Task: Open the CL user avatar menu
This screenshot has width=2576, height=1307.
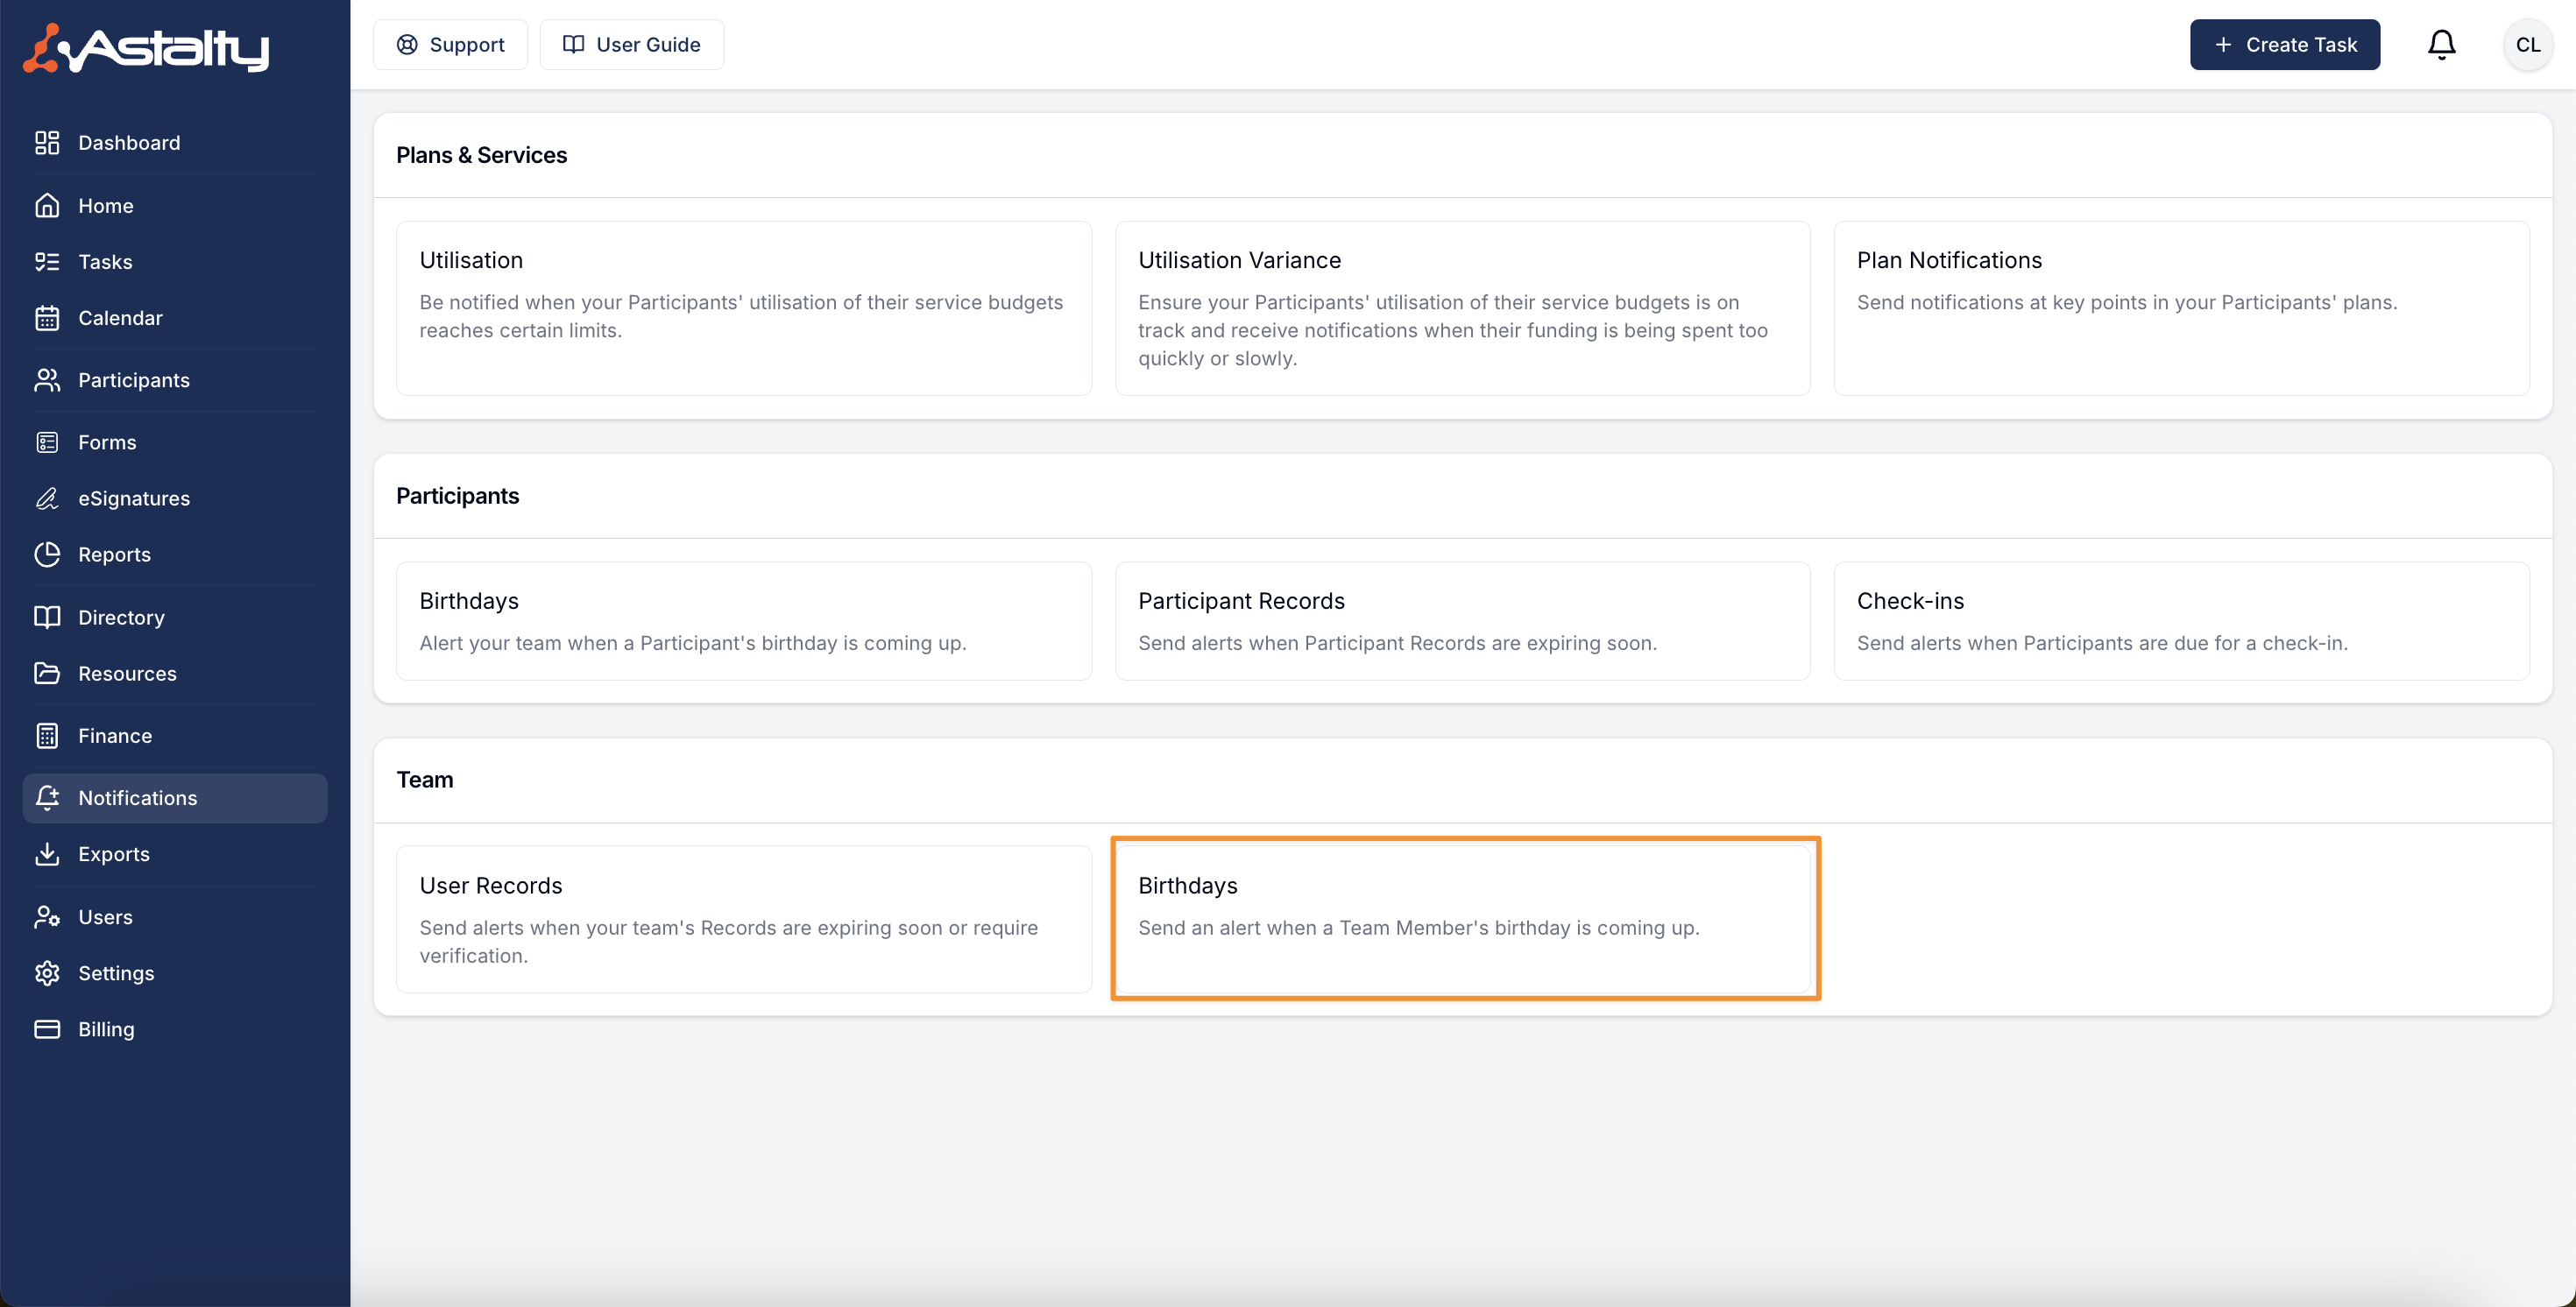Action: coord(2527,45)
